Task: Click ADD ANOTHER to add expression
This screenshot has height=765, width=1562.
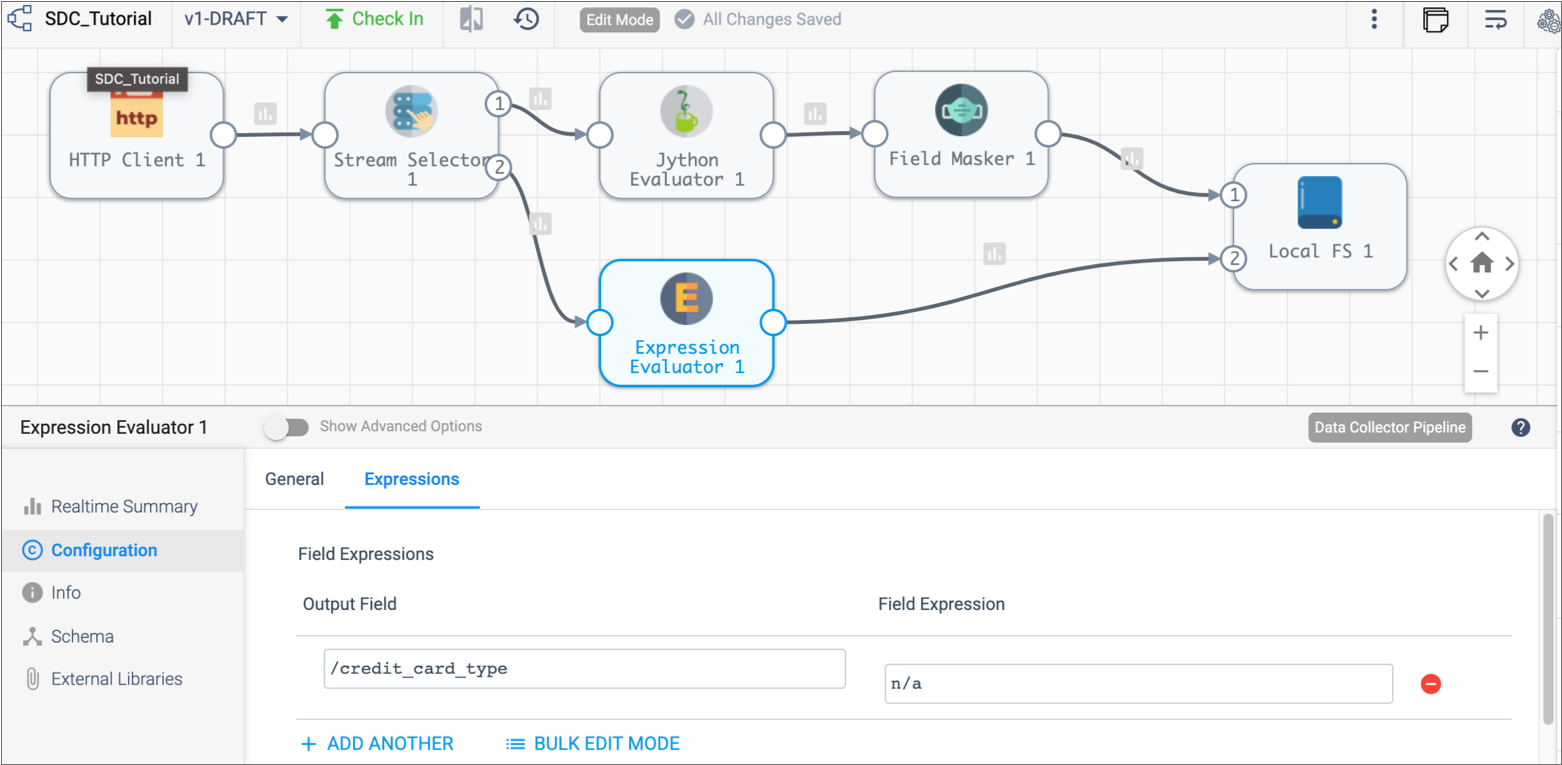Action: 378,744
